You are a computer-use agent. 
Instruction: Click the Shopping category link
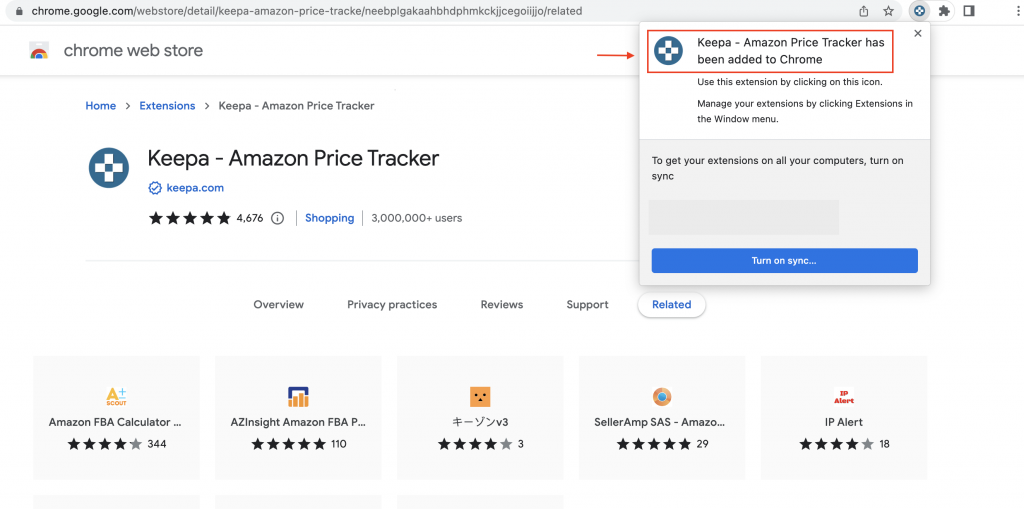[329, 218]
